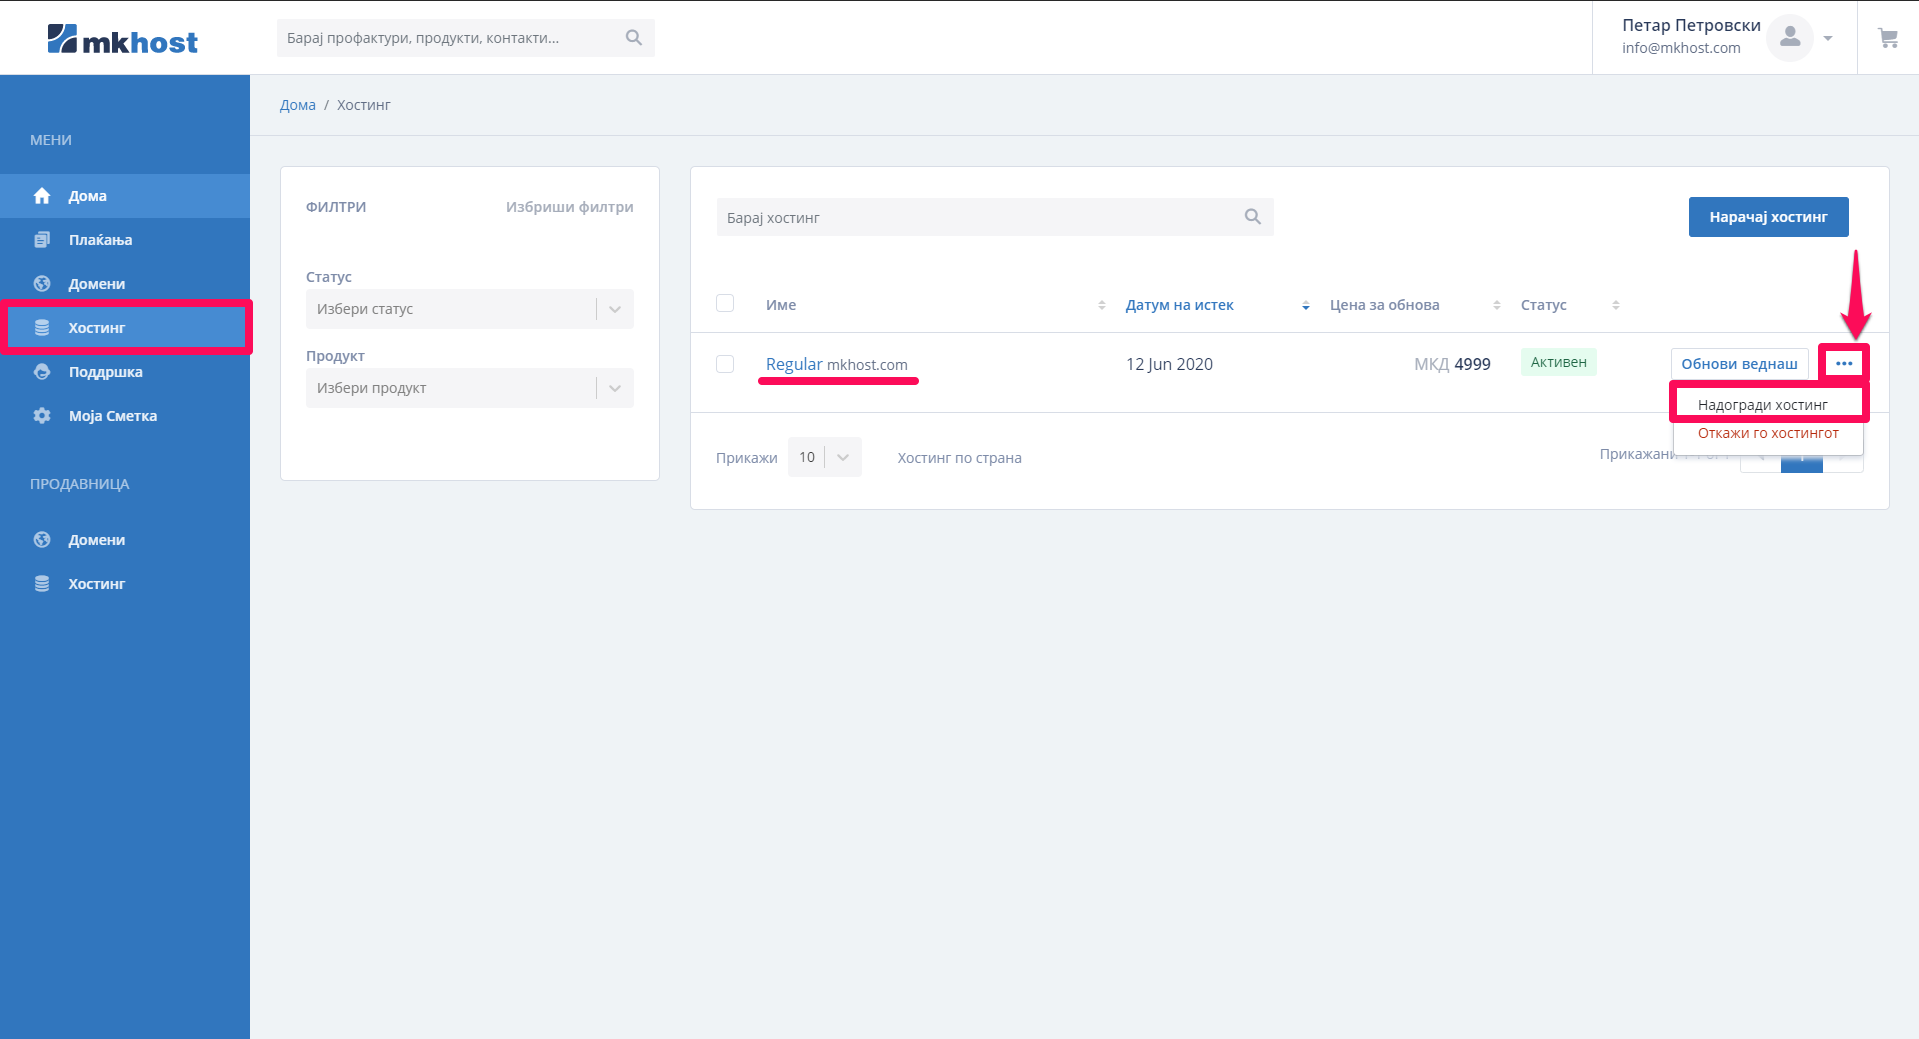This screenshot has width=1919, height=1039.
Task: Sort by the Име column arrows
Action: pyautogui.click(x=1101, y=305)
